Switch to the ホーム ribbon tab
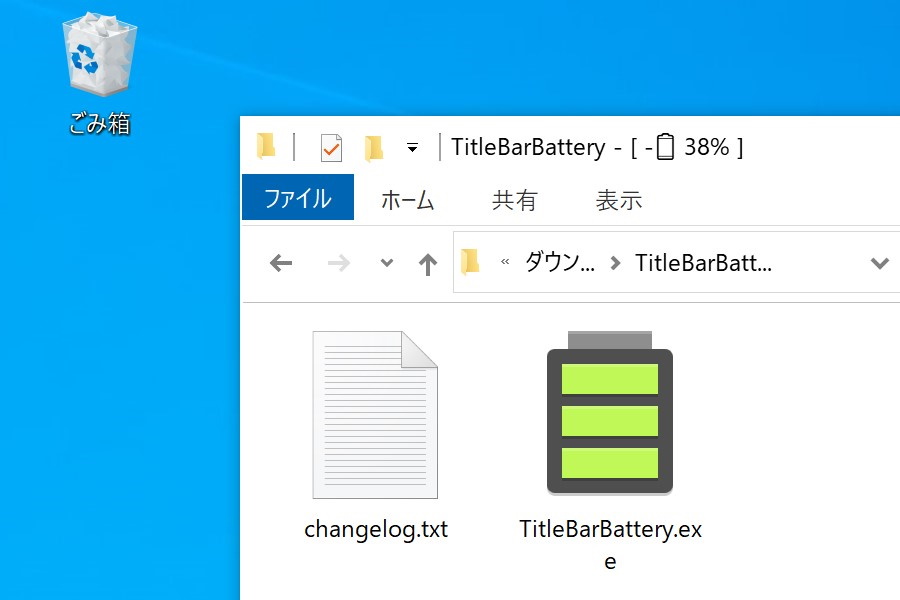Viewport: 900px width, 600px height. 408,200
